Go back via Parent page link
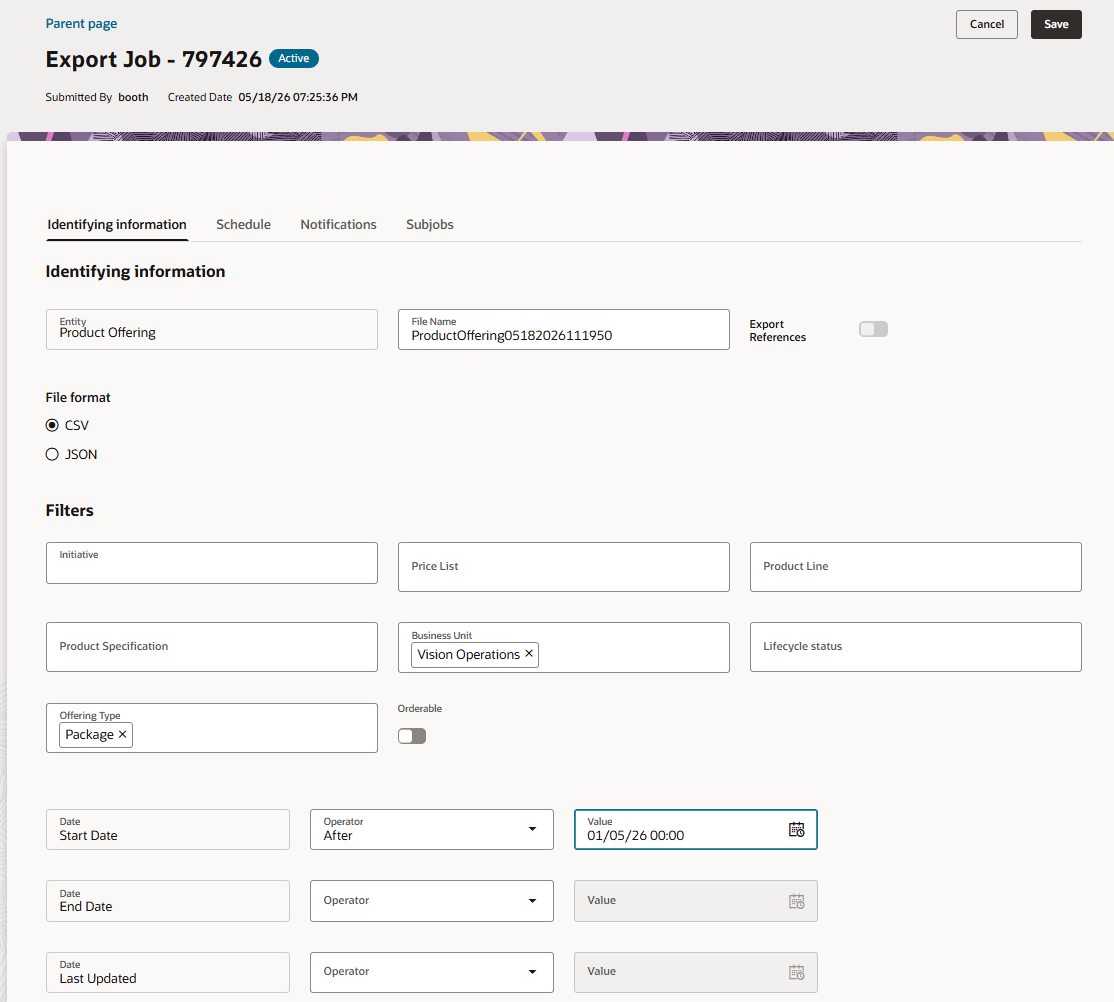This screenshot has width=1114, height=1002. [81, 23]
